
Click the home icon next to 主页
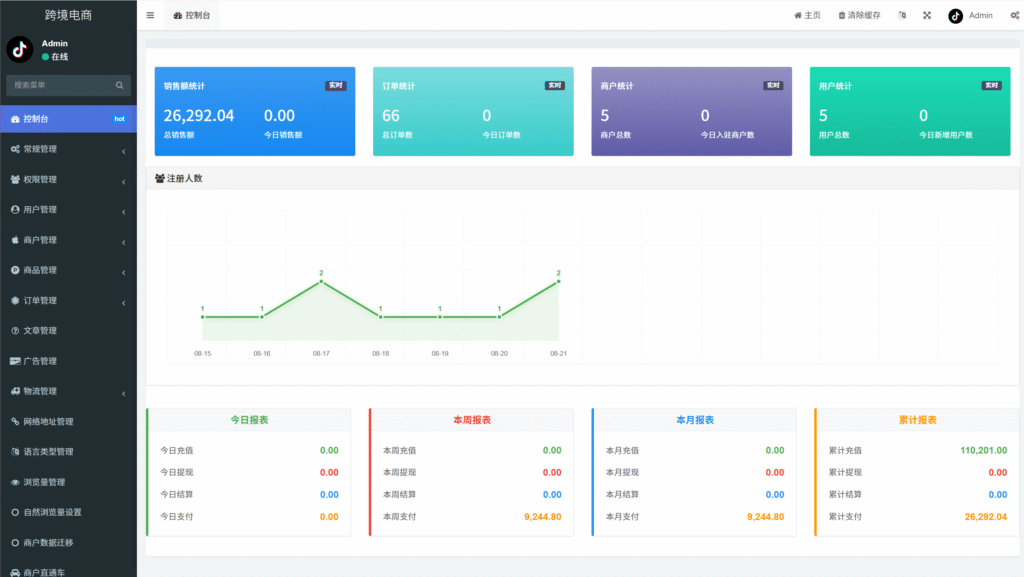798,16
